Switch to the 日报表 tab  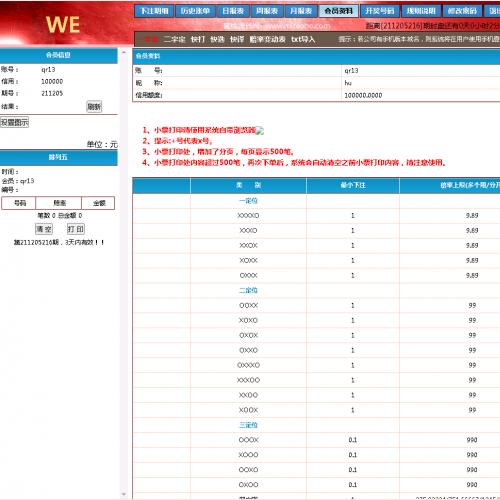[233, 11]
